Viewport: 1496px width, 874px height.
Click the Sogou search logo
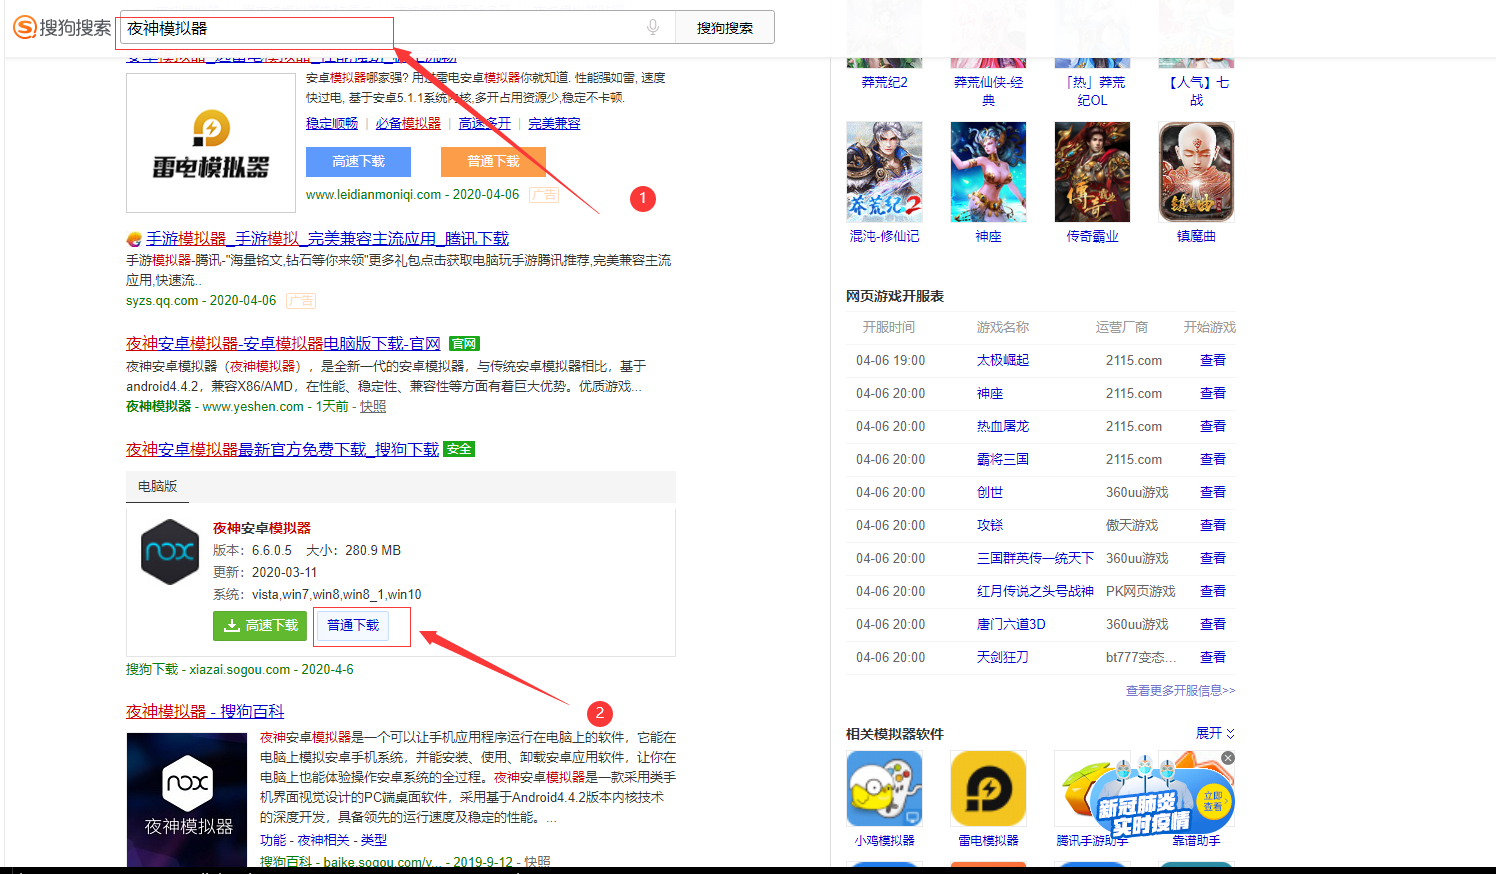[62, 27]
